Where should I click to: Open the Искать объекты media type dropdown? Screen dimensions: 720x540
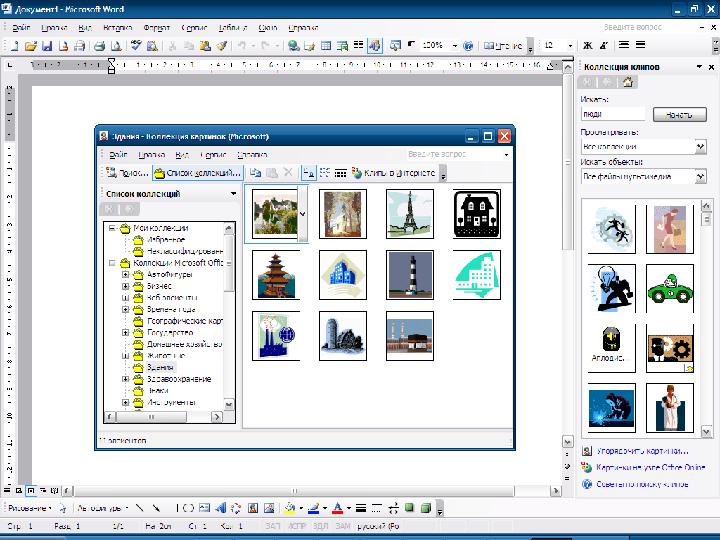click(x=700, y=177)
